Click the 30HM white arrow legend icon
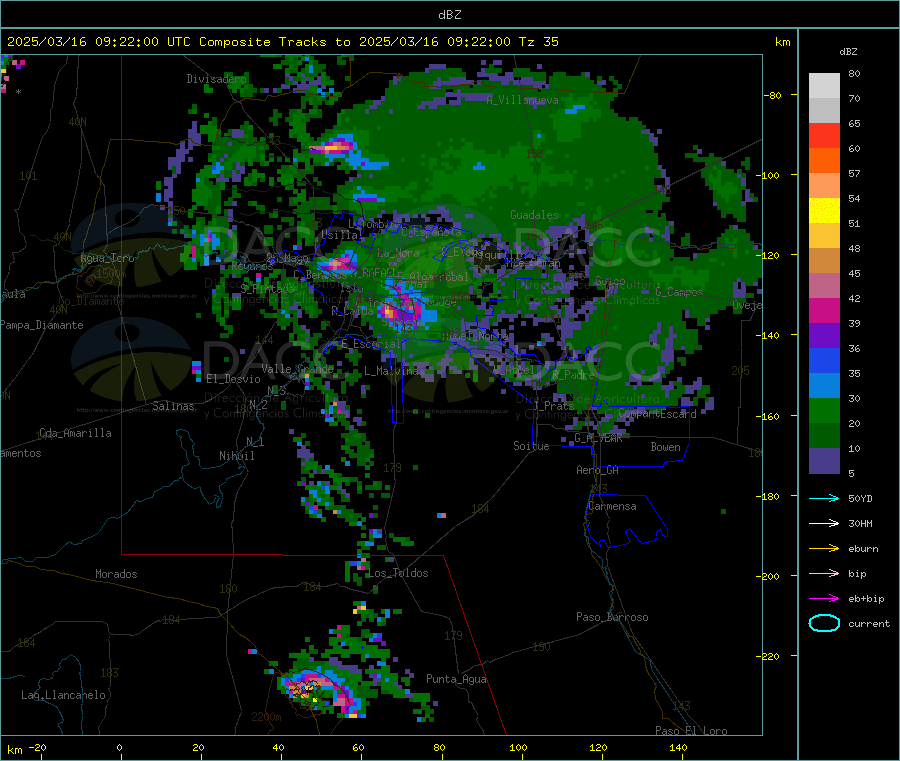Viewport: 900px width, 761px height. 824,523
